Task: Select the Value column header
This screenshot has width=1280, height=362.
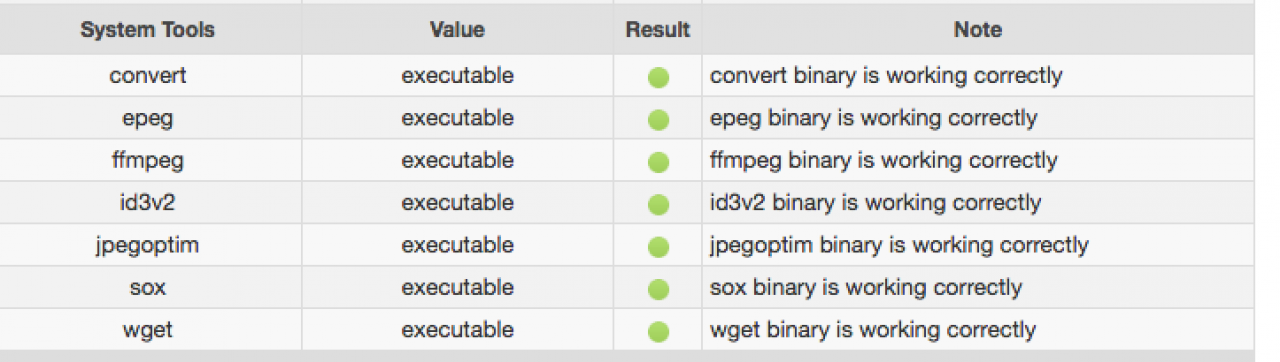Action: pos(457,30)
